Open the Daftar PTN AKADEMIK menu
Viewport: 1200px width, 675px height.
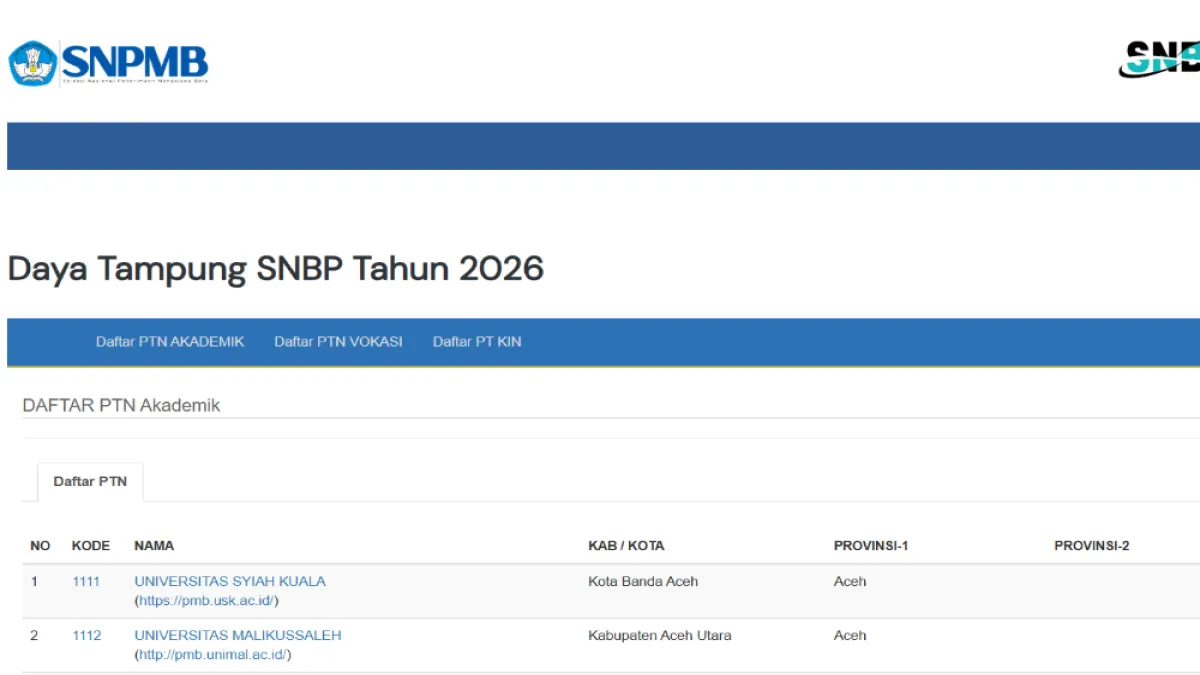(x=170, y=341)
